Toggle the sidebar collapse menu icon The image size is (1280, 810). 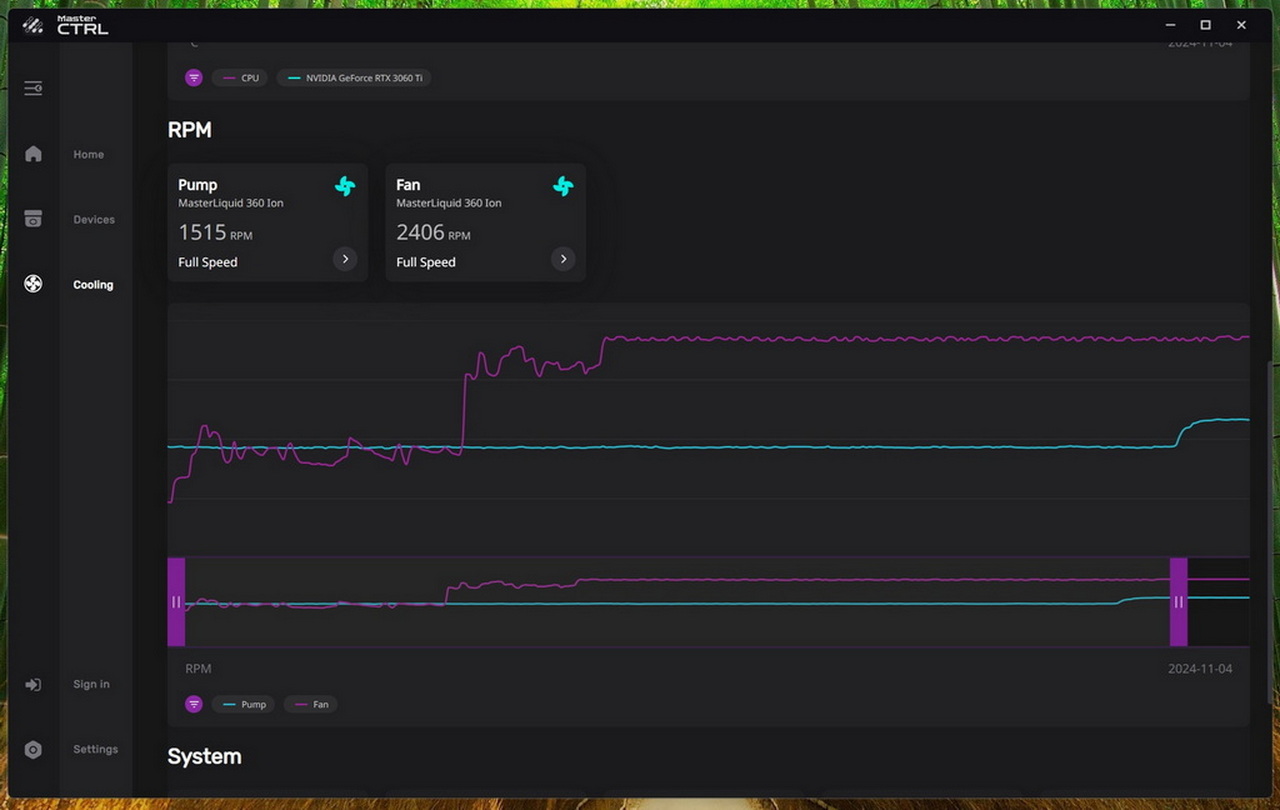[33, 88]
